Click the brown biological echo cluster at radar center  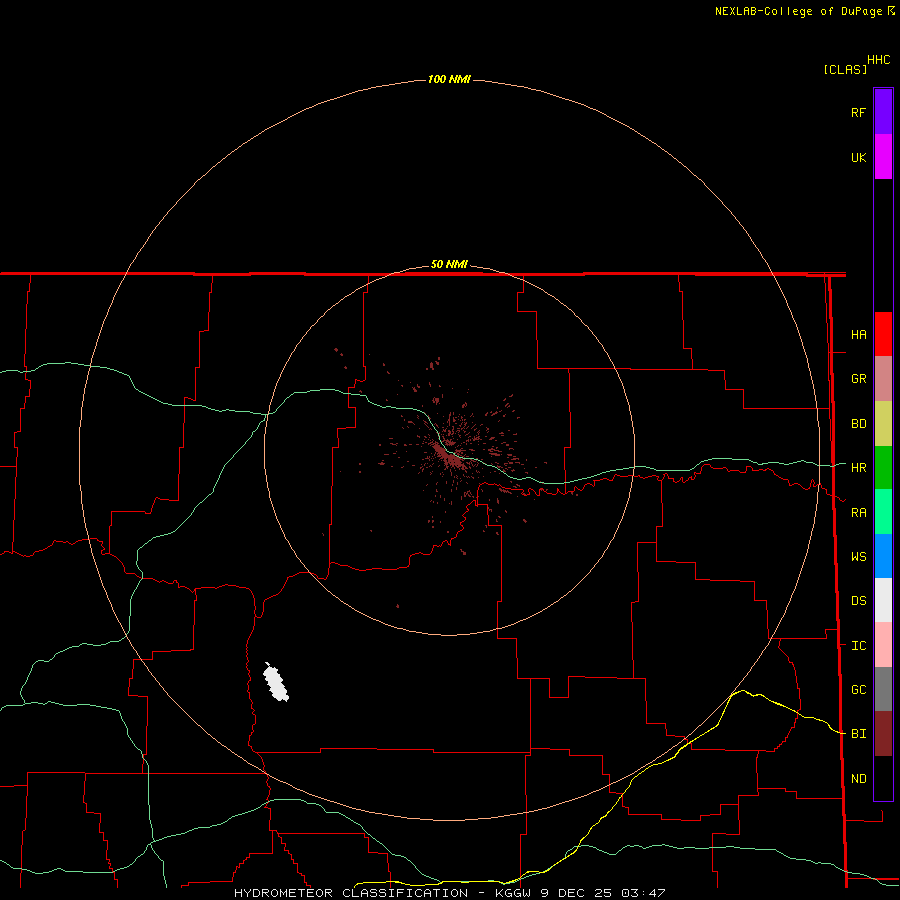pos(449,455)
